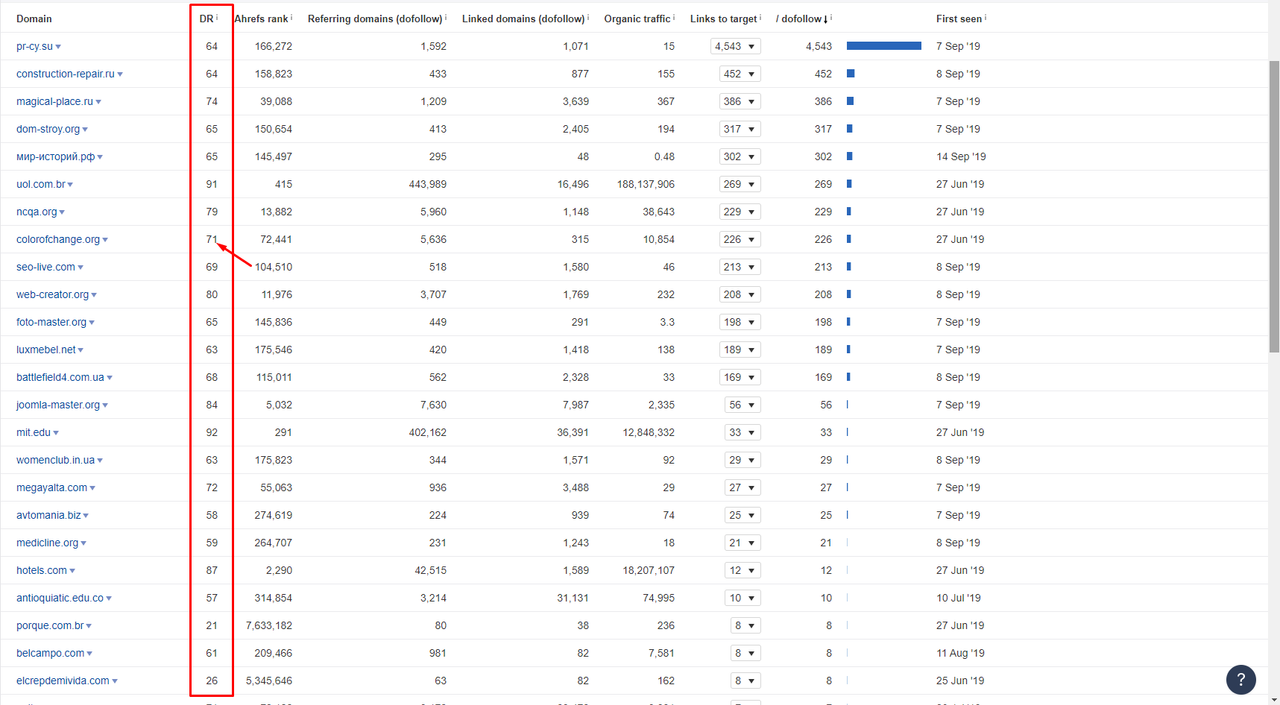Viewport: 1280px width, 705px height.
Task: Sort by Organic traffic header
Action: coord(637,19)
